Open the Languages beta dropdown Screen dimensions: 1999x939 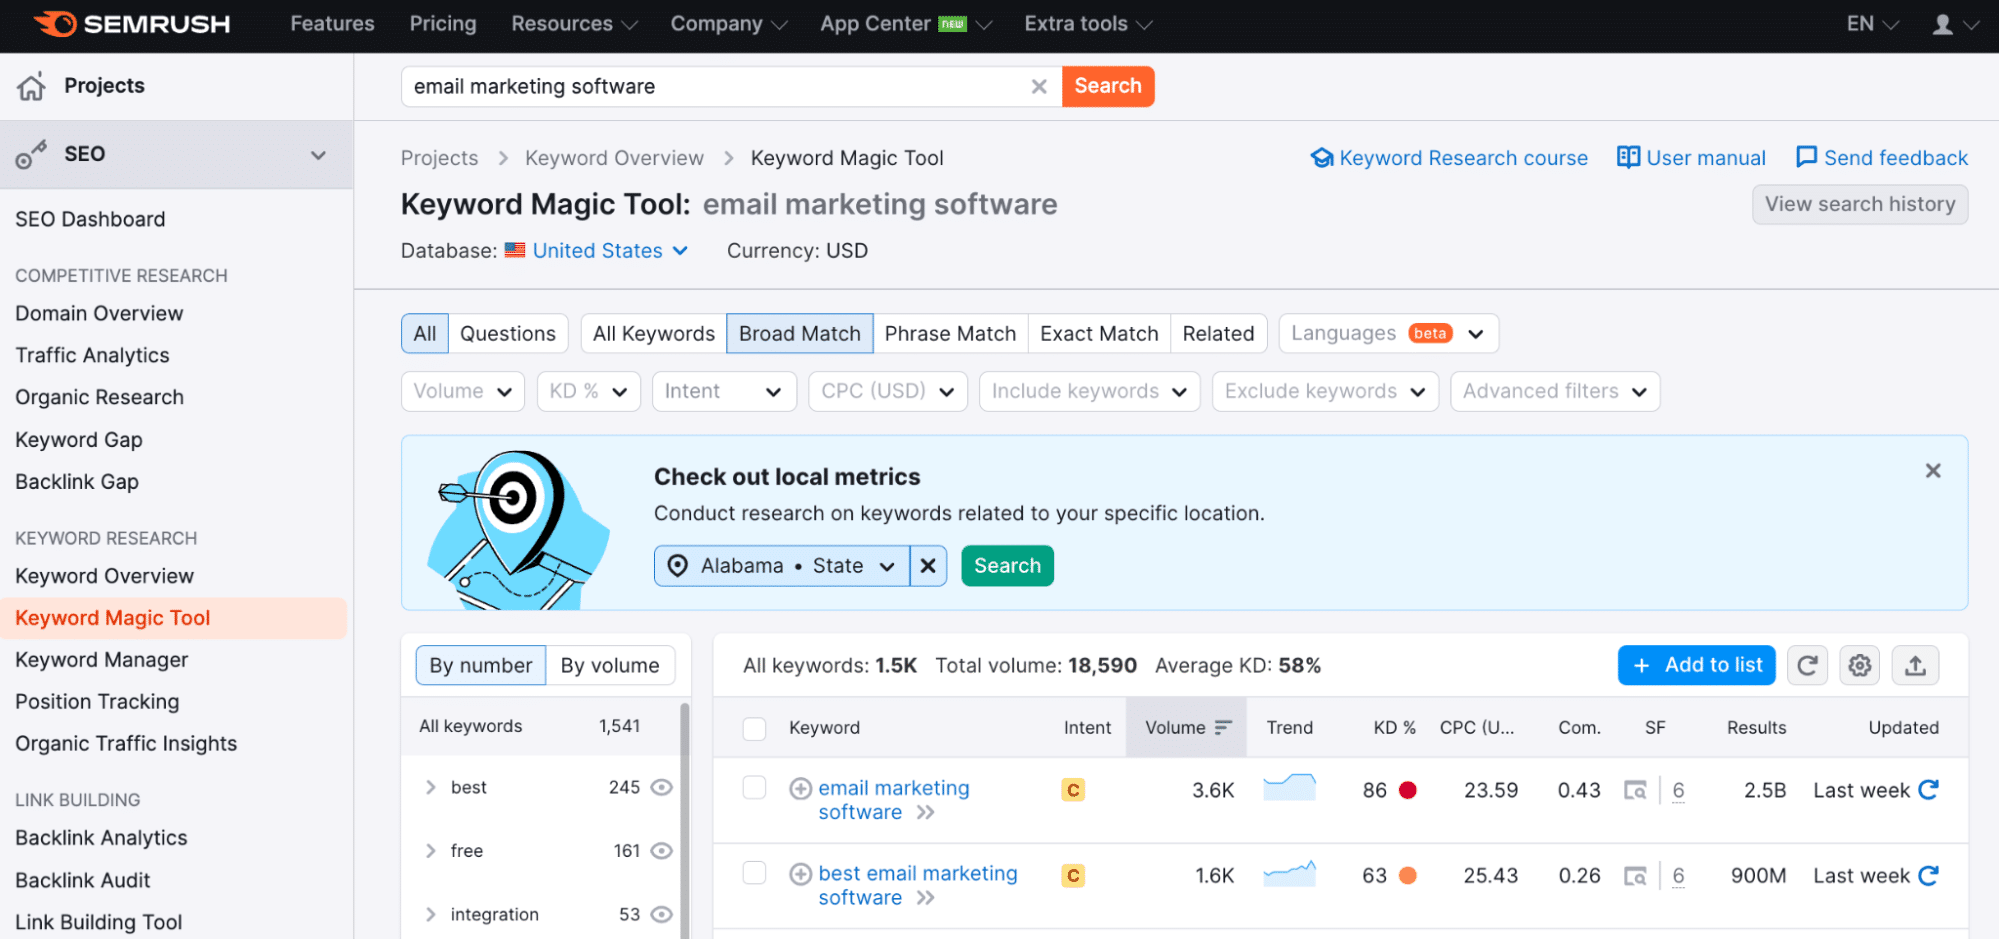click(x=1388, y=334)
